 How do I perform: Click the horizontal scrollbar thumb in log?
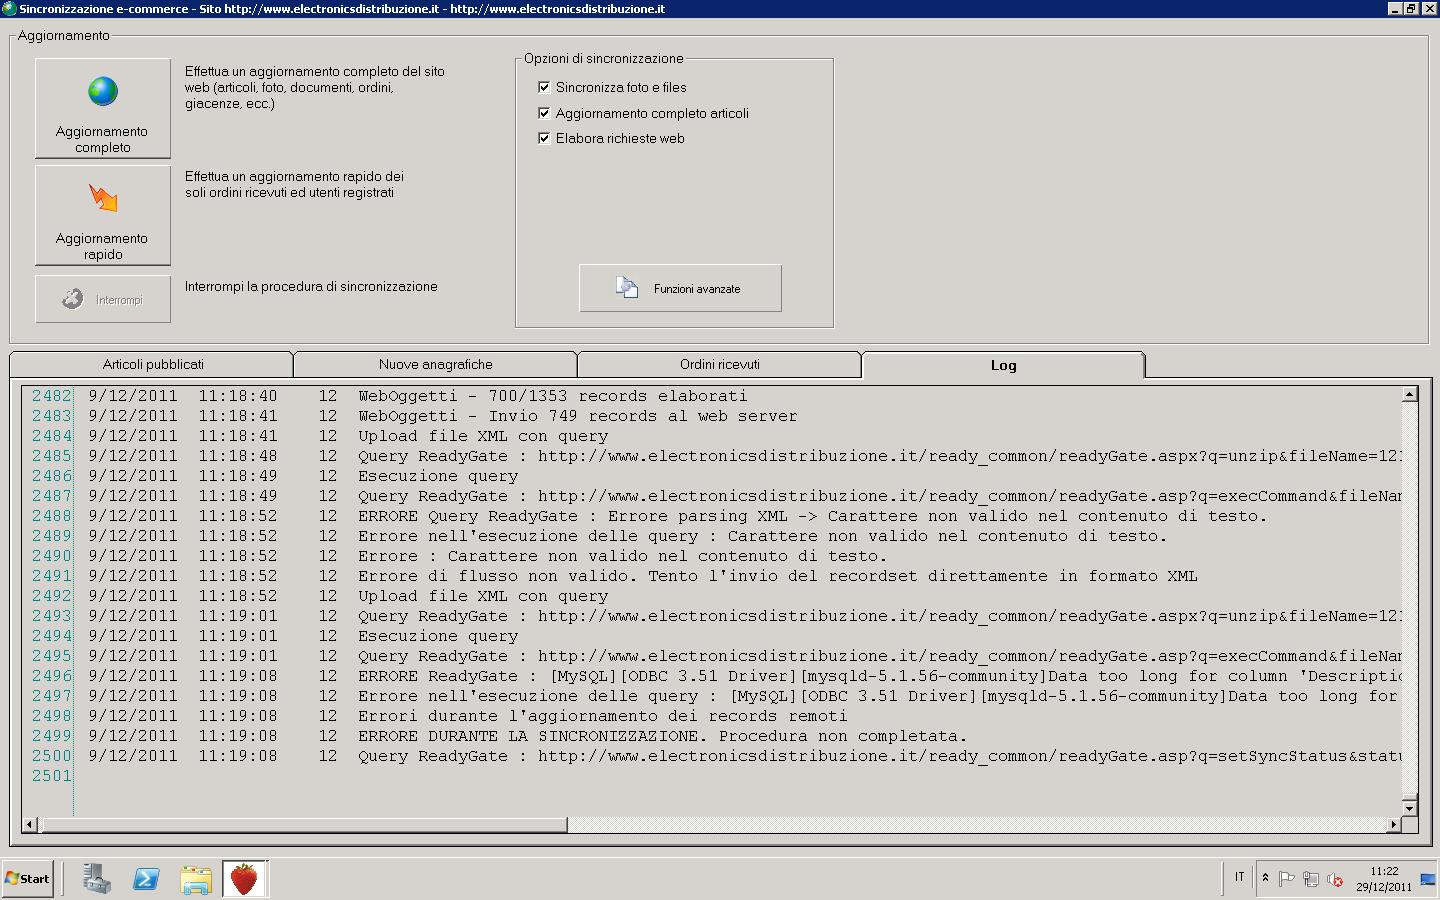coord(304,825)
